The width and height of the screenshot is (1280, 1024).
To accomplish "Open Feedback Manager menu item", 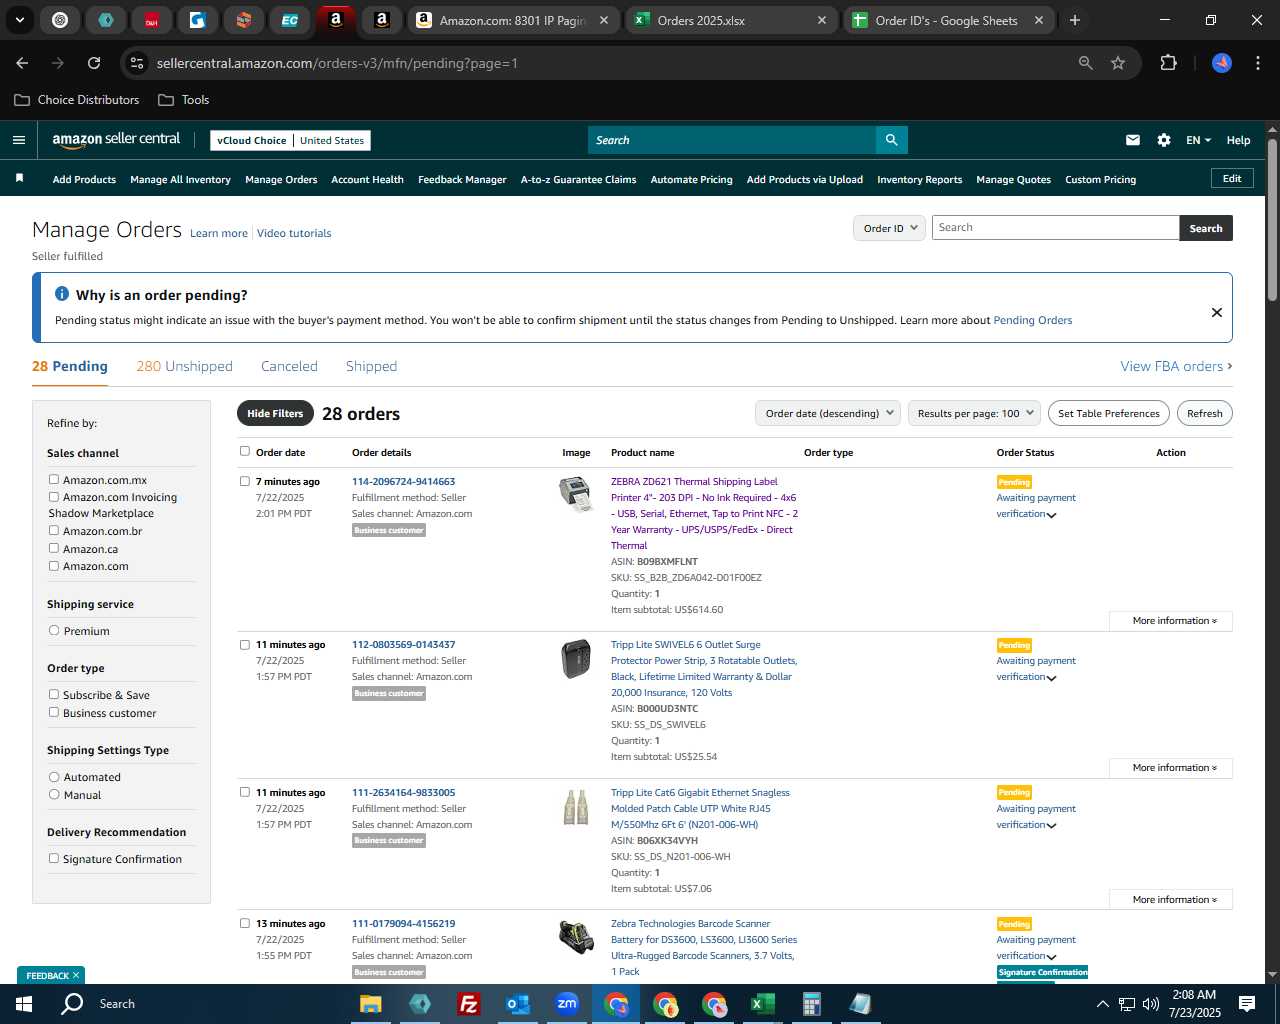I will point(462,180).
